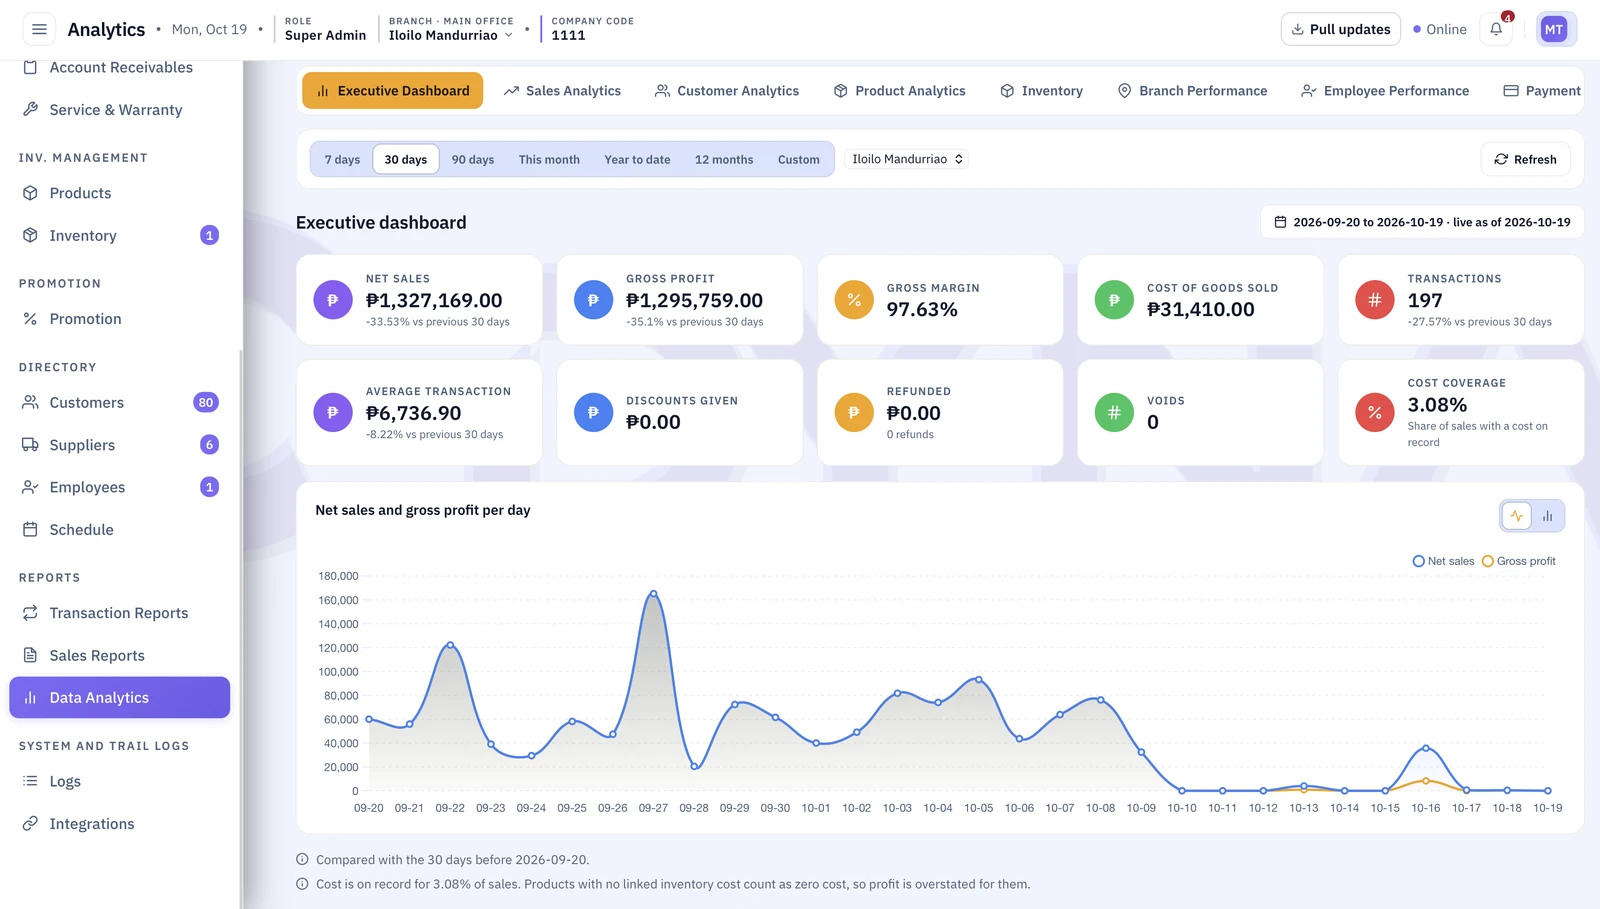Open the hamburger menu icon
1600x909 pixels.
point(39,29)
